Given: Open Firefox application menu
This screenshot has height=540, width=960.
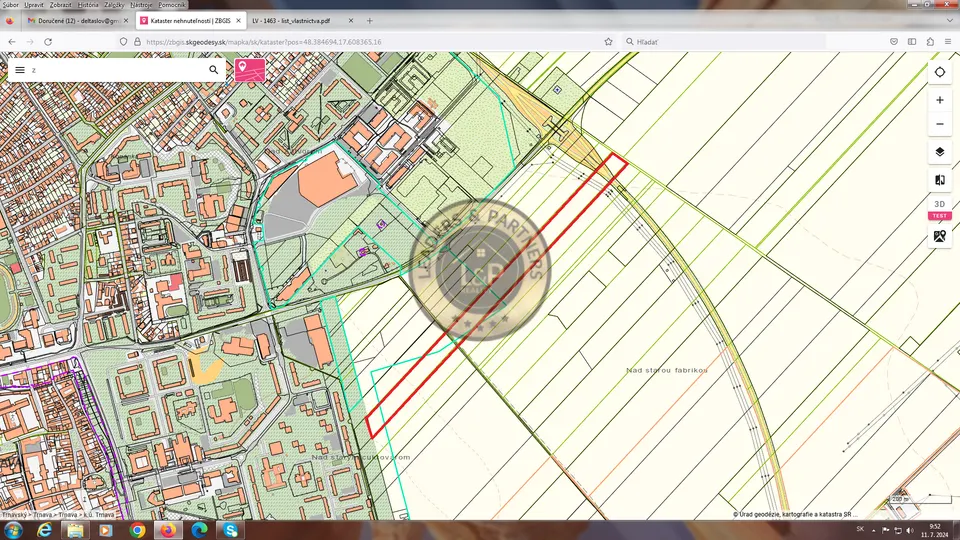Looking at the screenshot, I should pyautogui.click(x=948, y=42).
